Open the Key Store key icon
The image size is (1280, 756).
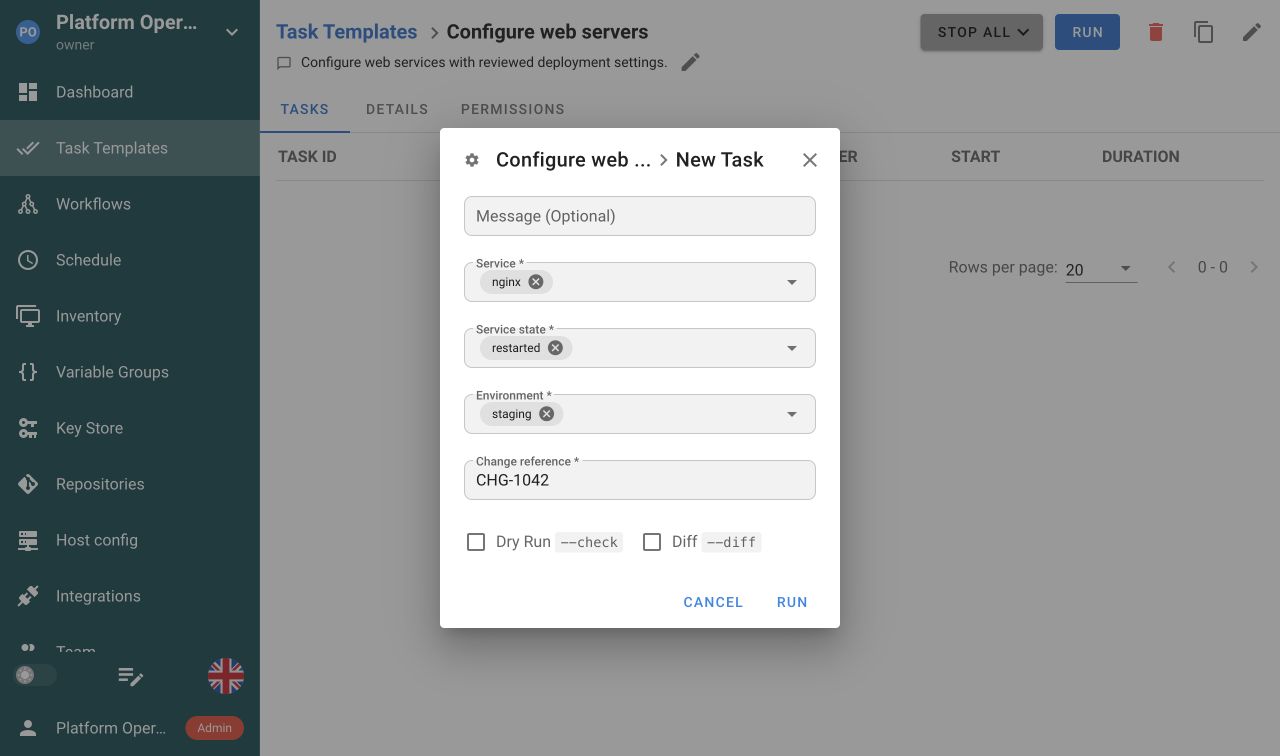coord(28,428)
